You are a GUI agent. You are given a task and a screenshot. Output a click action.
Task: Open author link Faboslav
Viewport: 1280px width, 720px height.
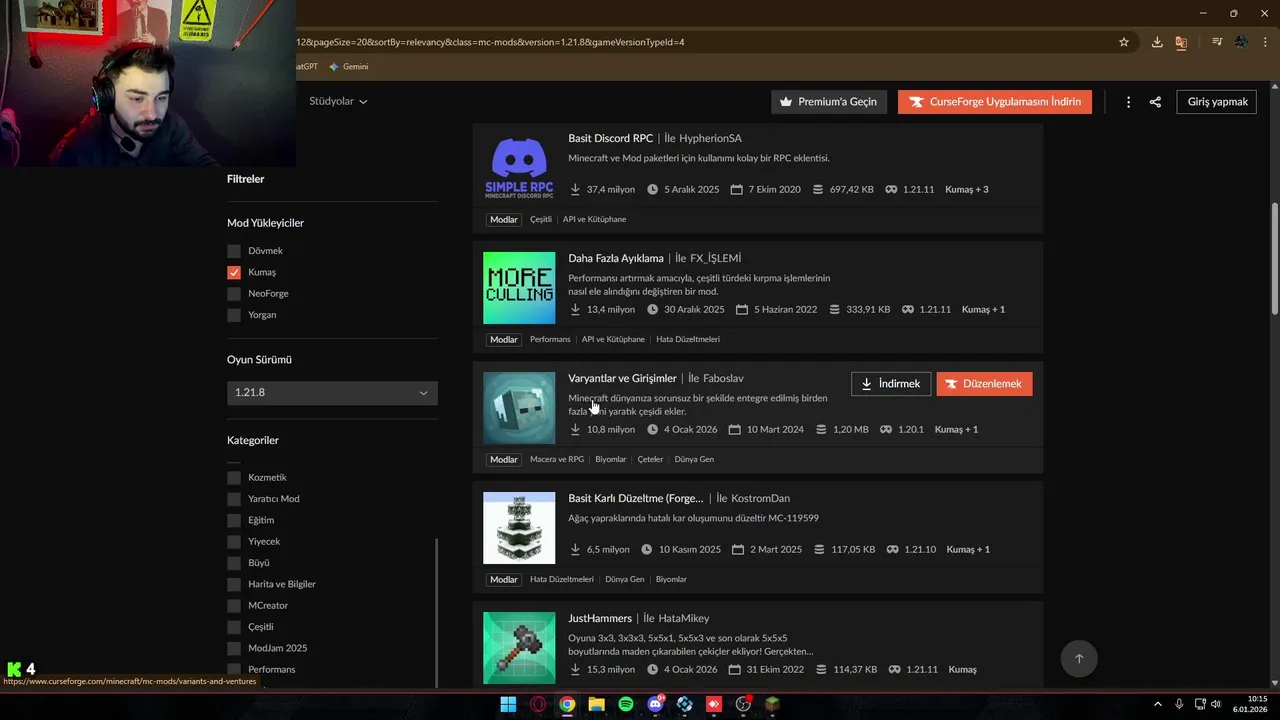coord(723,378)
